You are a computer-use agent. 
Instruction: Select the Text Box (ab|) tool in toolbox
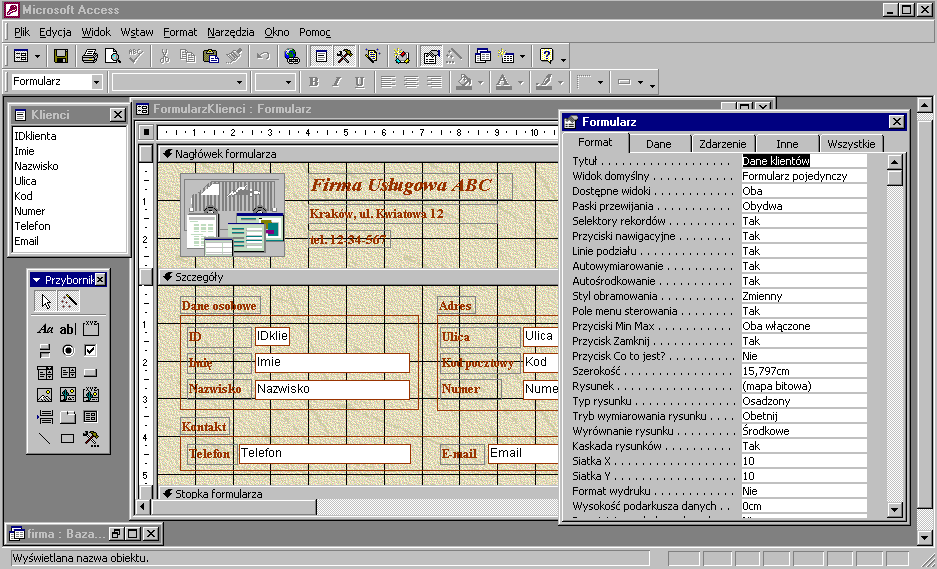[68, 329]
